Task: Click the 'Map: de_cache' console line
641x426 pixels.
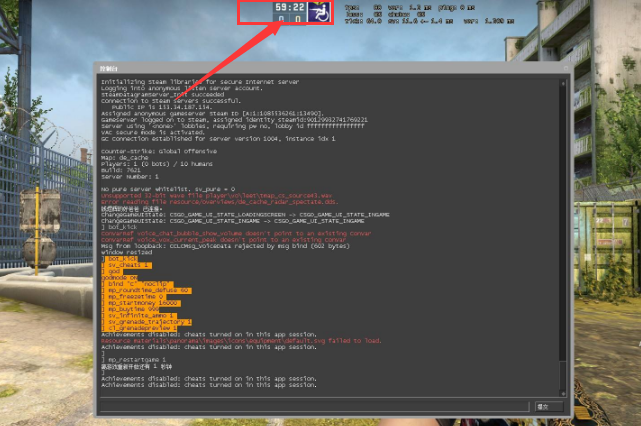Action: (x=125, y=157)
